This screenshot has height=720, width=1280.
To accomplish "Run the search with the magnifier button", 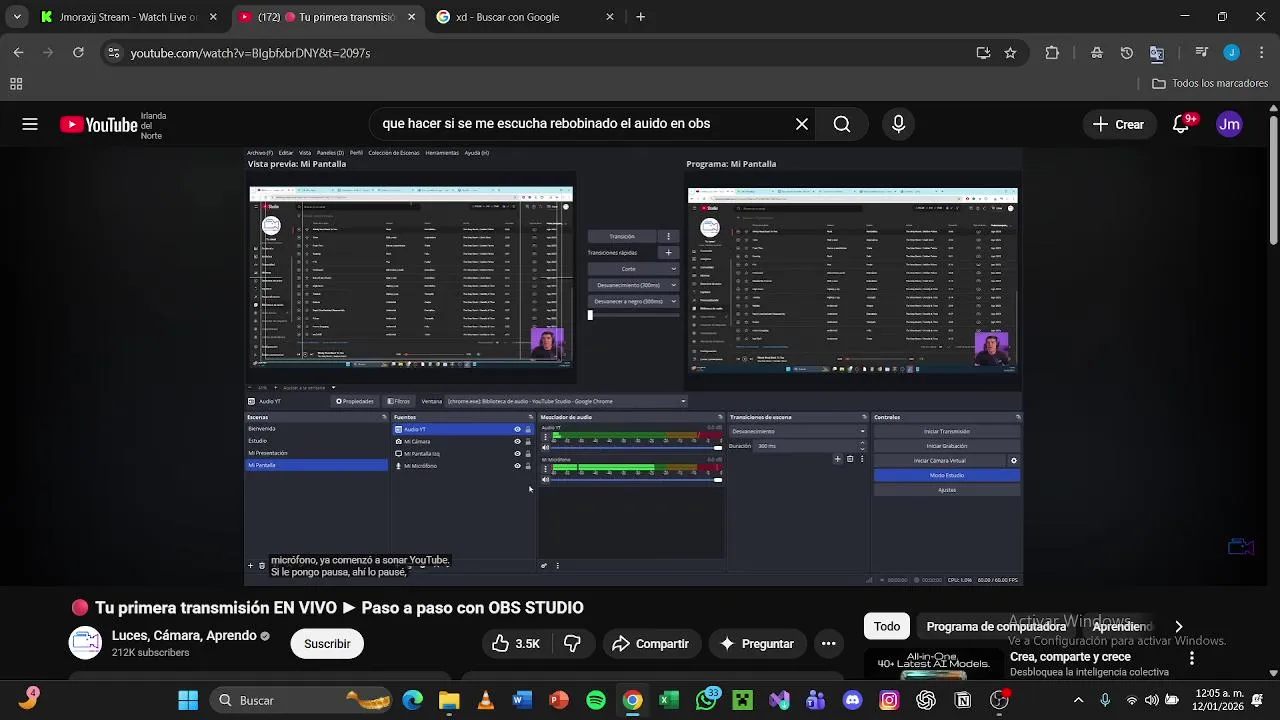I will (x=842, y=124).
